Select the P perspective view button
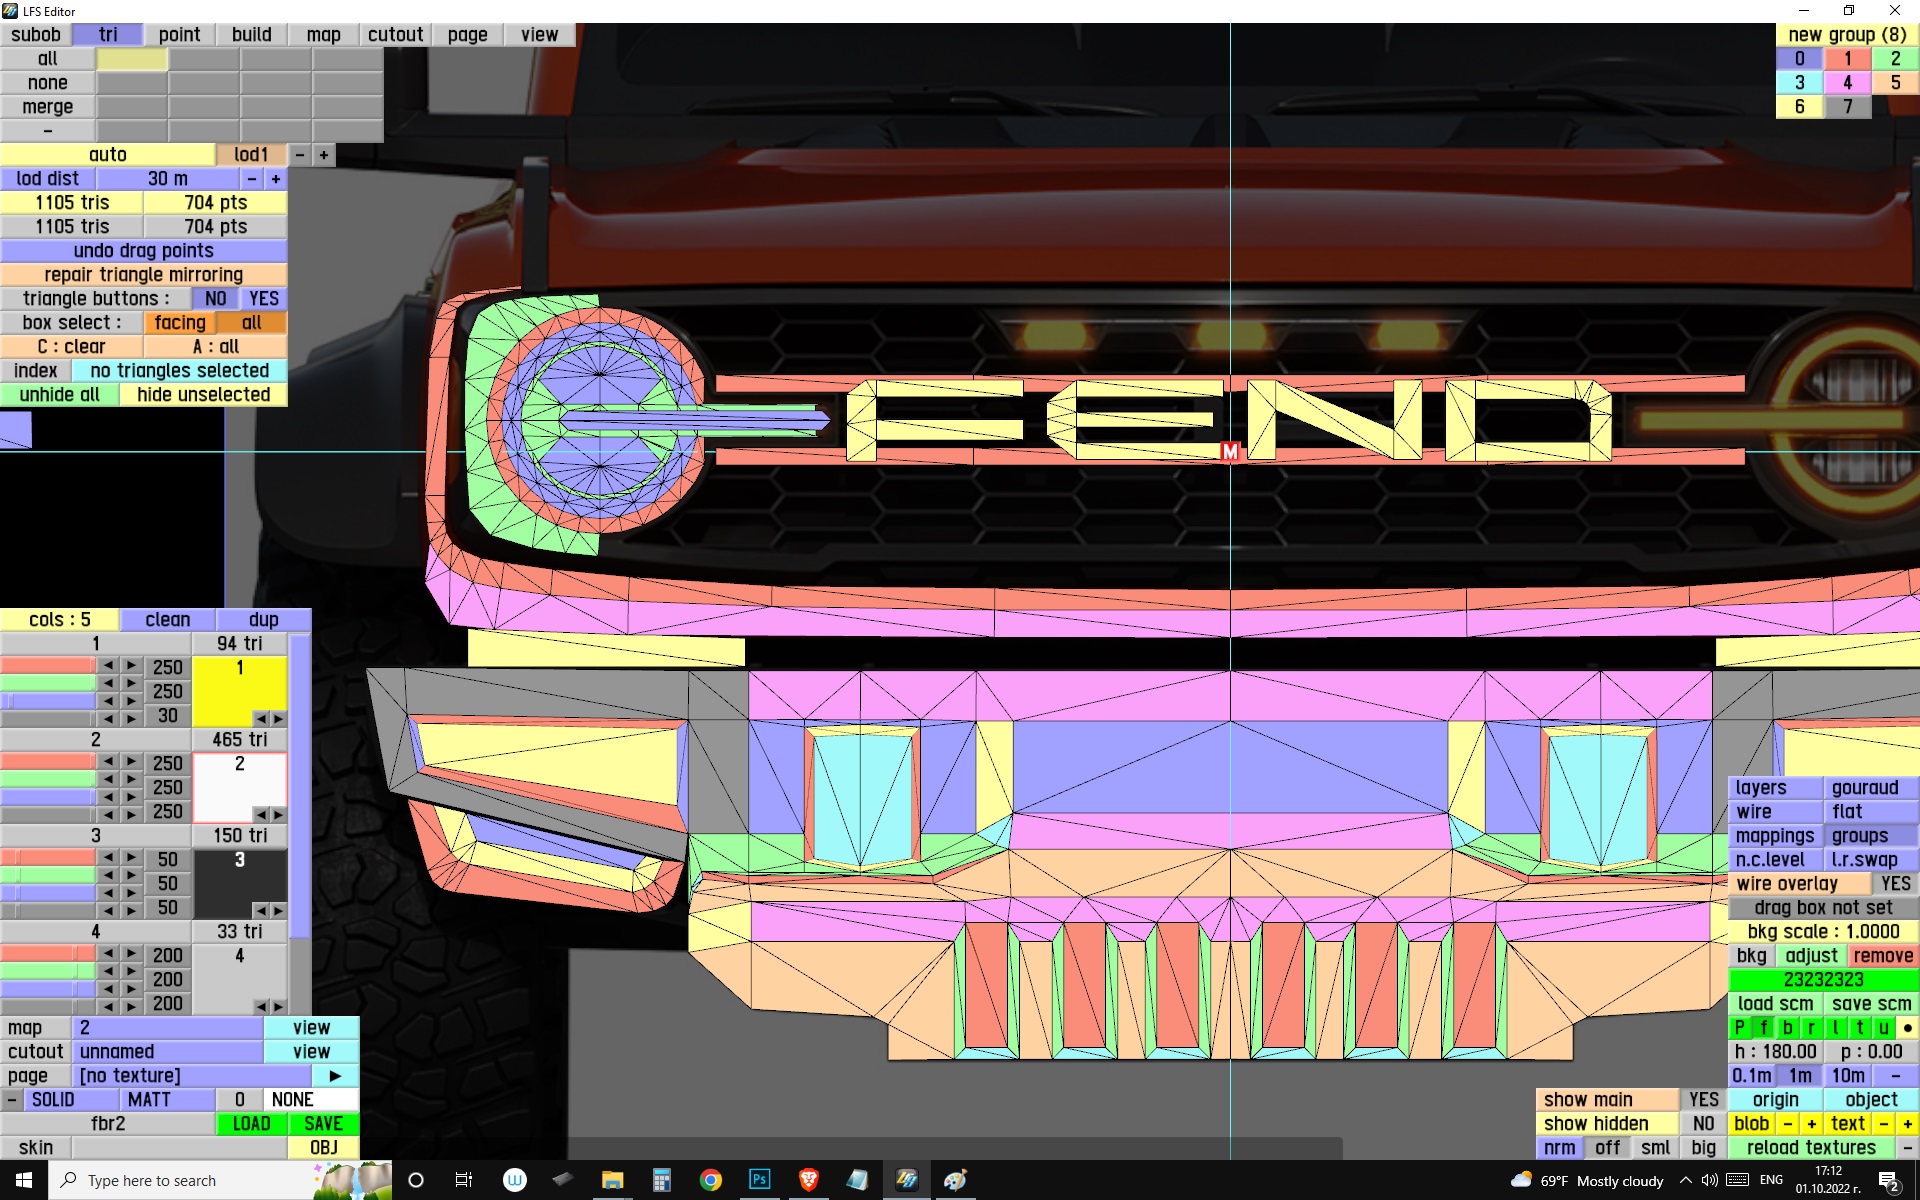Screen dimensions: 1920x1200 pos(1739,1027)
